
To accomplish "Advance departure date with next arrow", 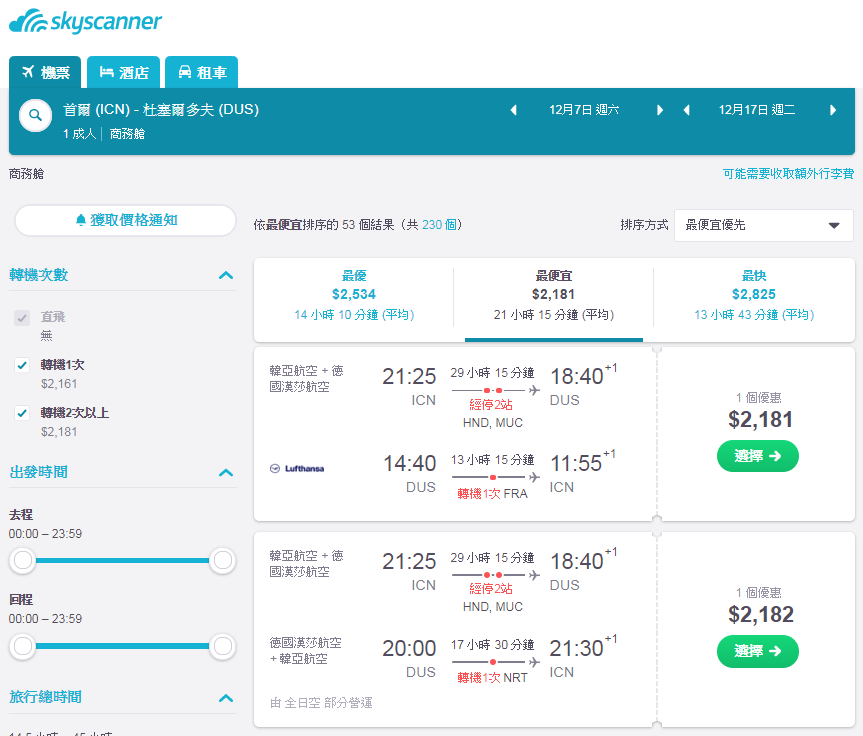I will click(x=659, y=110).
